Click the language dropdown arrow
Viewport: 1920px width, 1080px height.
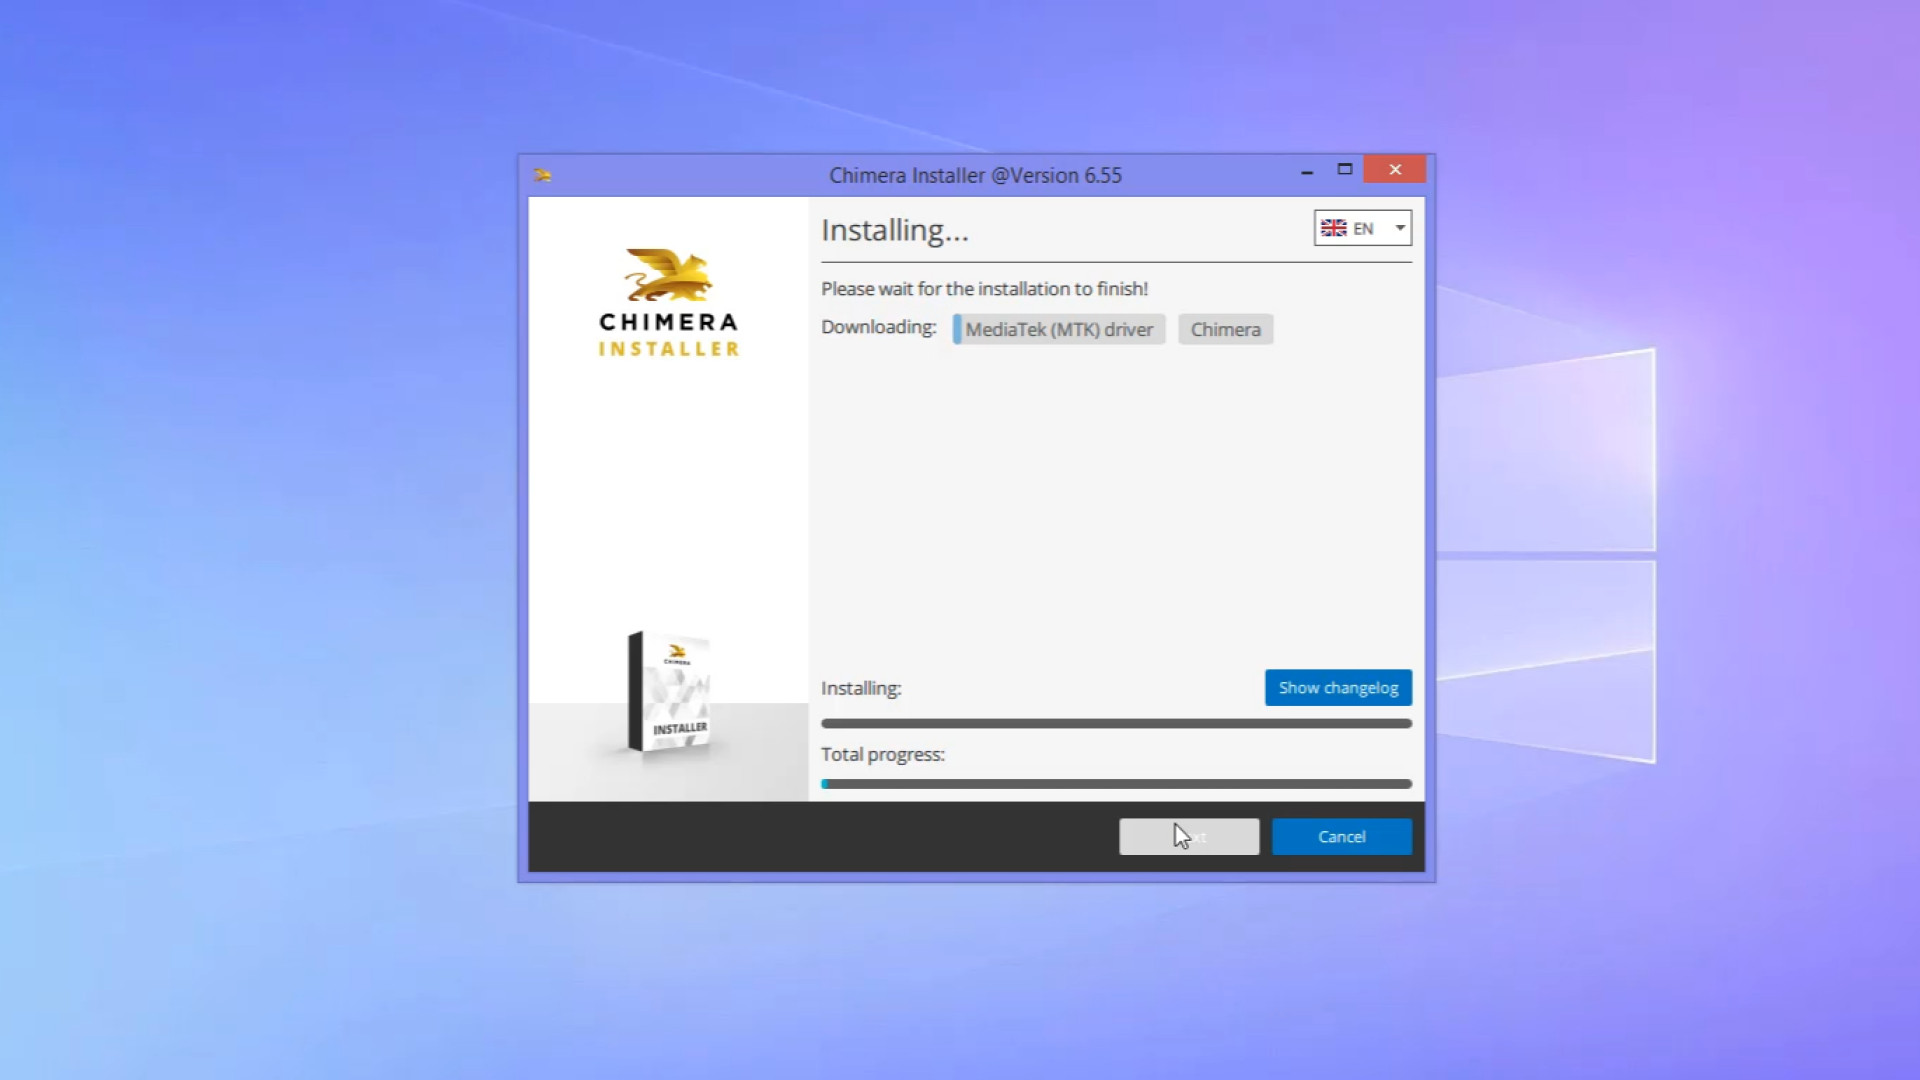click(1400, 228)
